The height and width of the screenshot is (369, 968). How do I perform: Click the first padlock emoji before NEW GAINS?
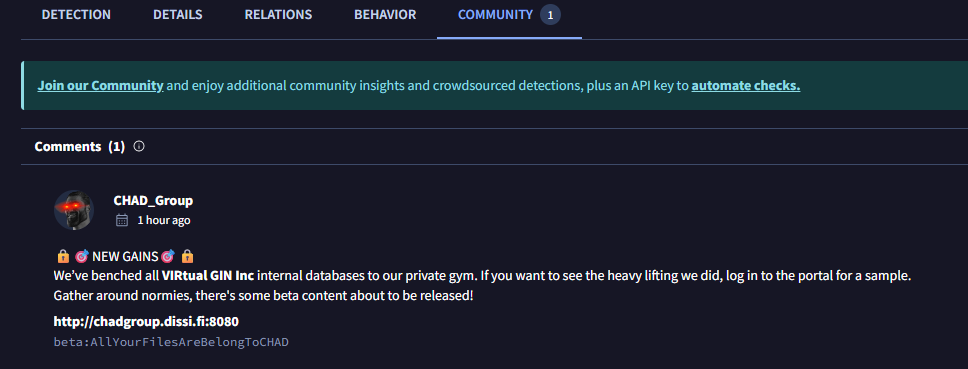click(62, 256)
